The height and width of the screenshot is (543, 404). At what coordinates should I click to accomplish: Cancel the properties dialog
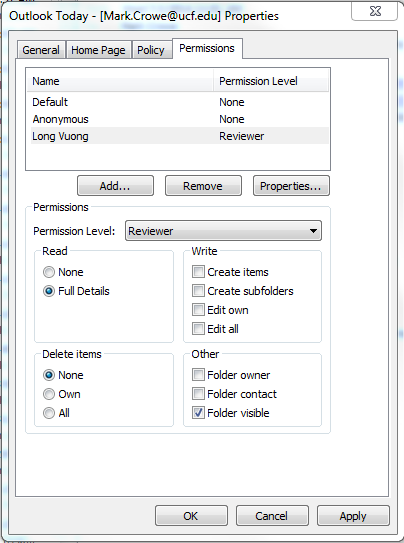tap(272, 516)
